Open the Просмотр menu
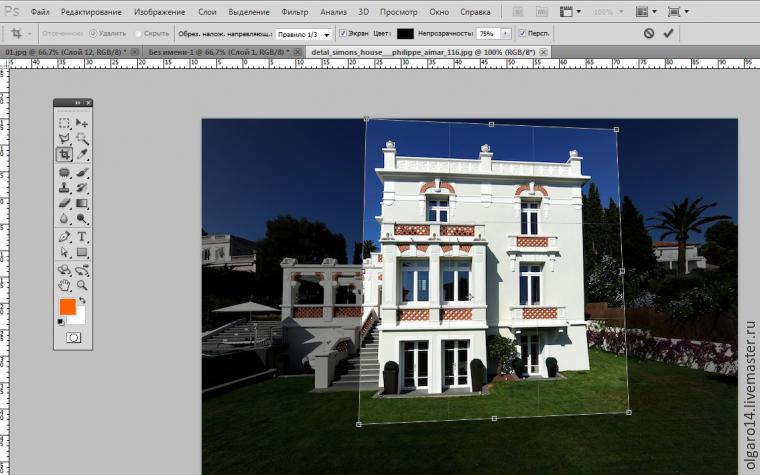 click(x=398, y=12)
